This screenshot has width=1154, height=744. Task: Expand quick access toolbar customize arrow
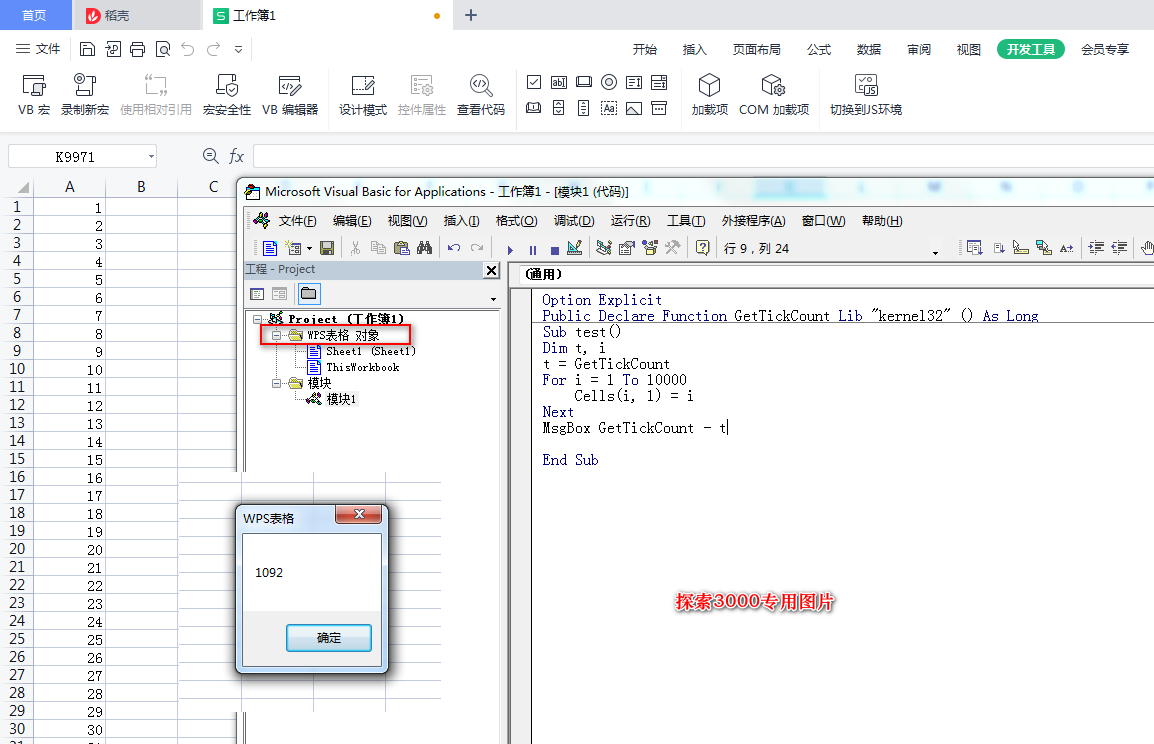238,49
